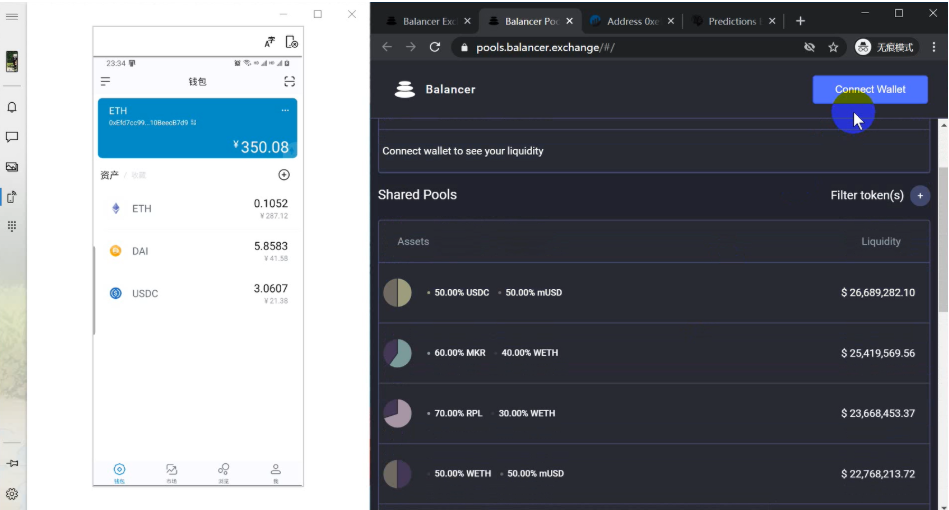Click the Filter token(s) plus button

tap(920, 196)
